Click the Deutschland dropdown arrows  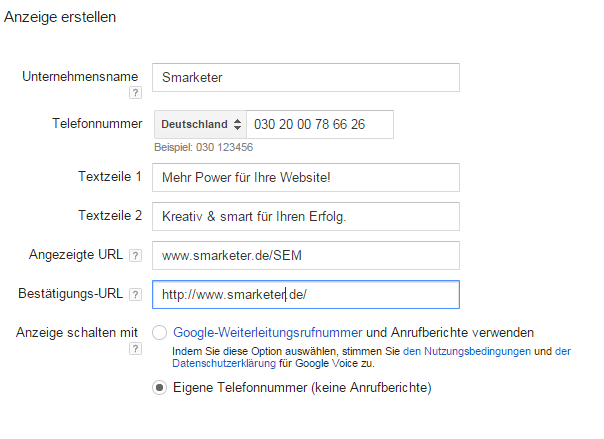238,124
